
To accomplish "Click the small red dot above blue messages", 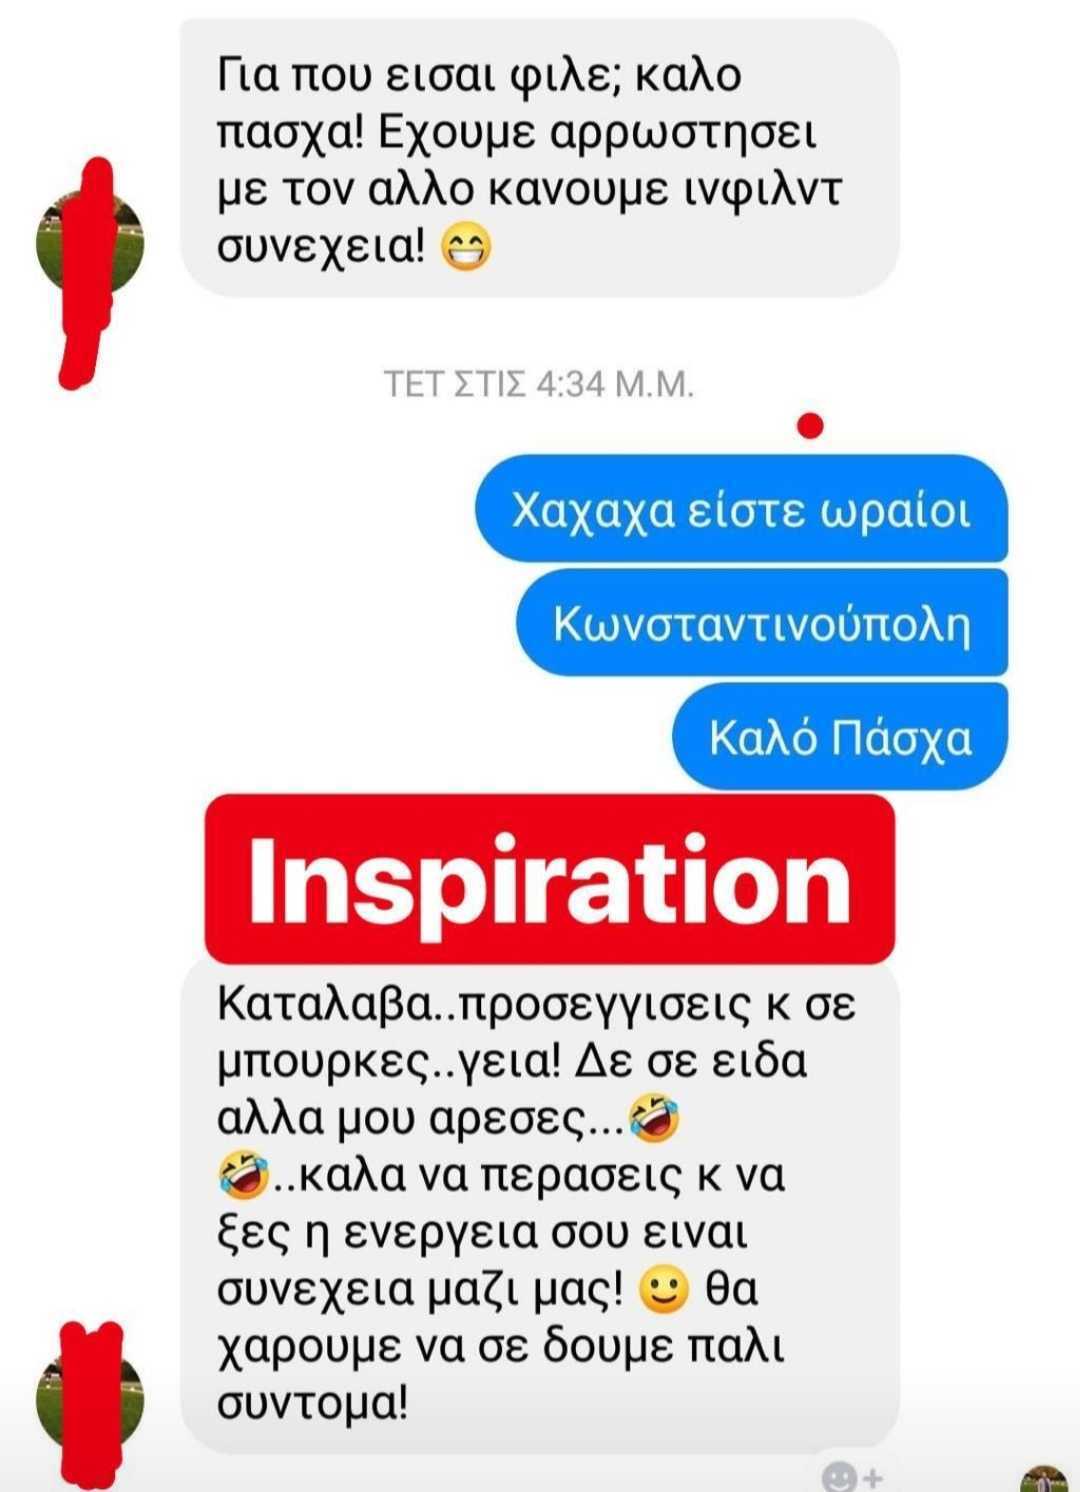I will tap(811, 427).
